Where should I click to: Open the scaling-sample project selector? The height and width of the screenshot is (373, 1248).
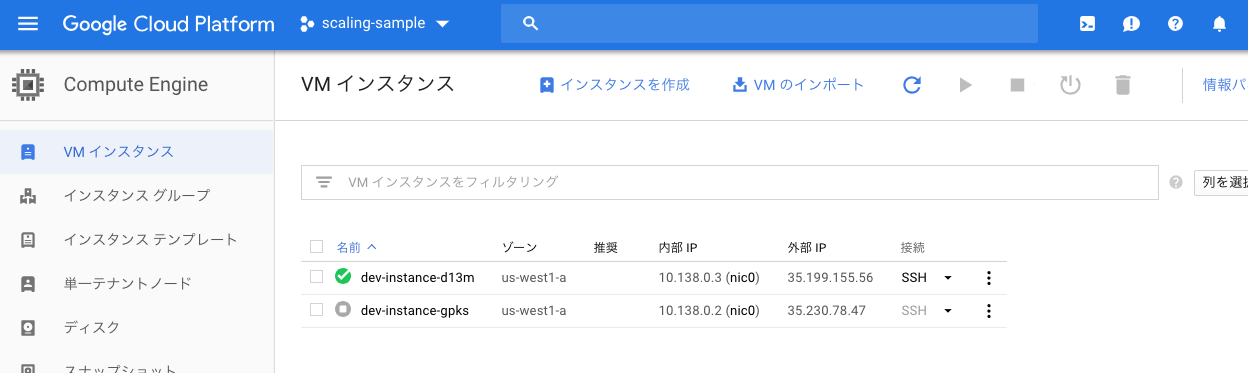(x=375, y=23)
